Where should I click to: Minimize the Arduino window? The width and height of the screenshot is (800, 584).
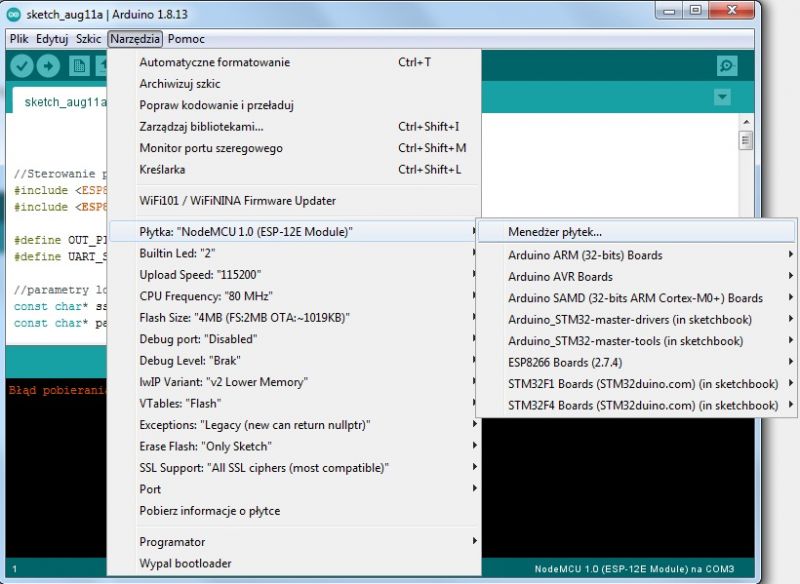coord(669,10)
